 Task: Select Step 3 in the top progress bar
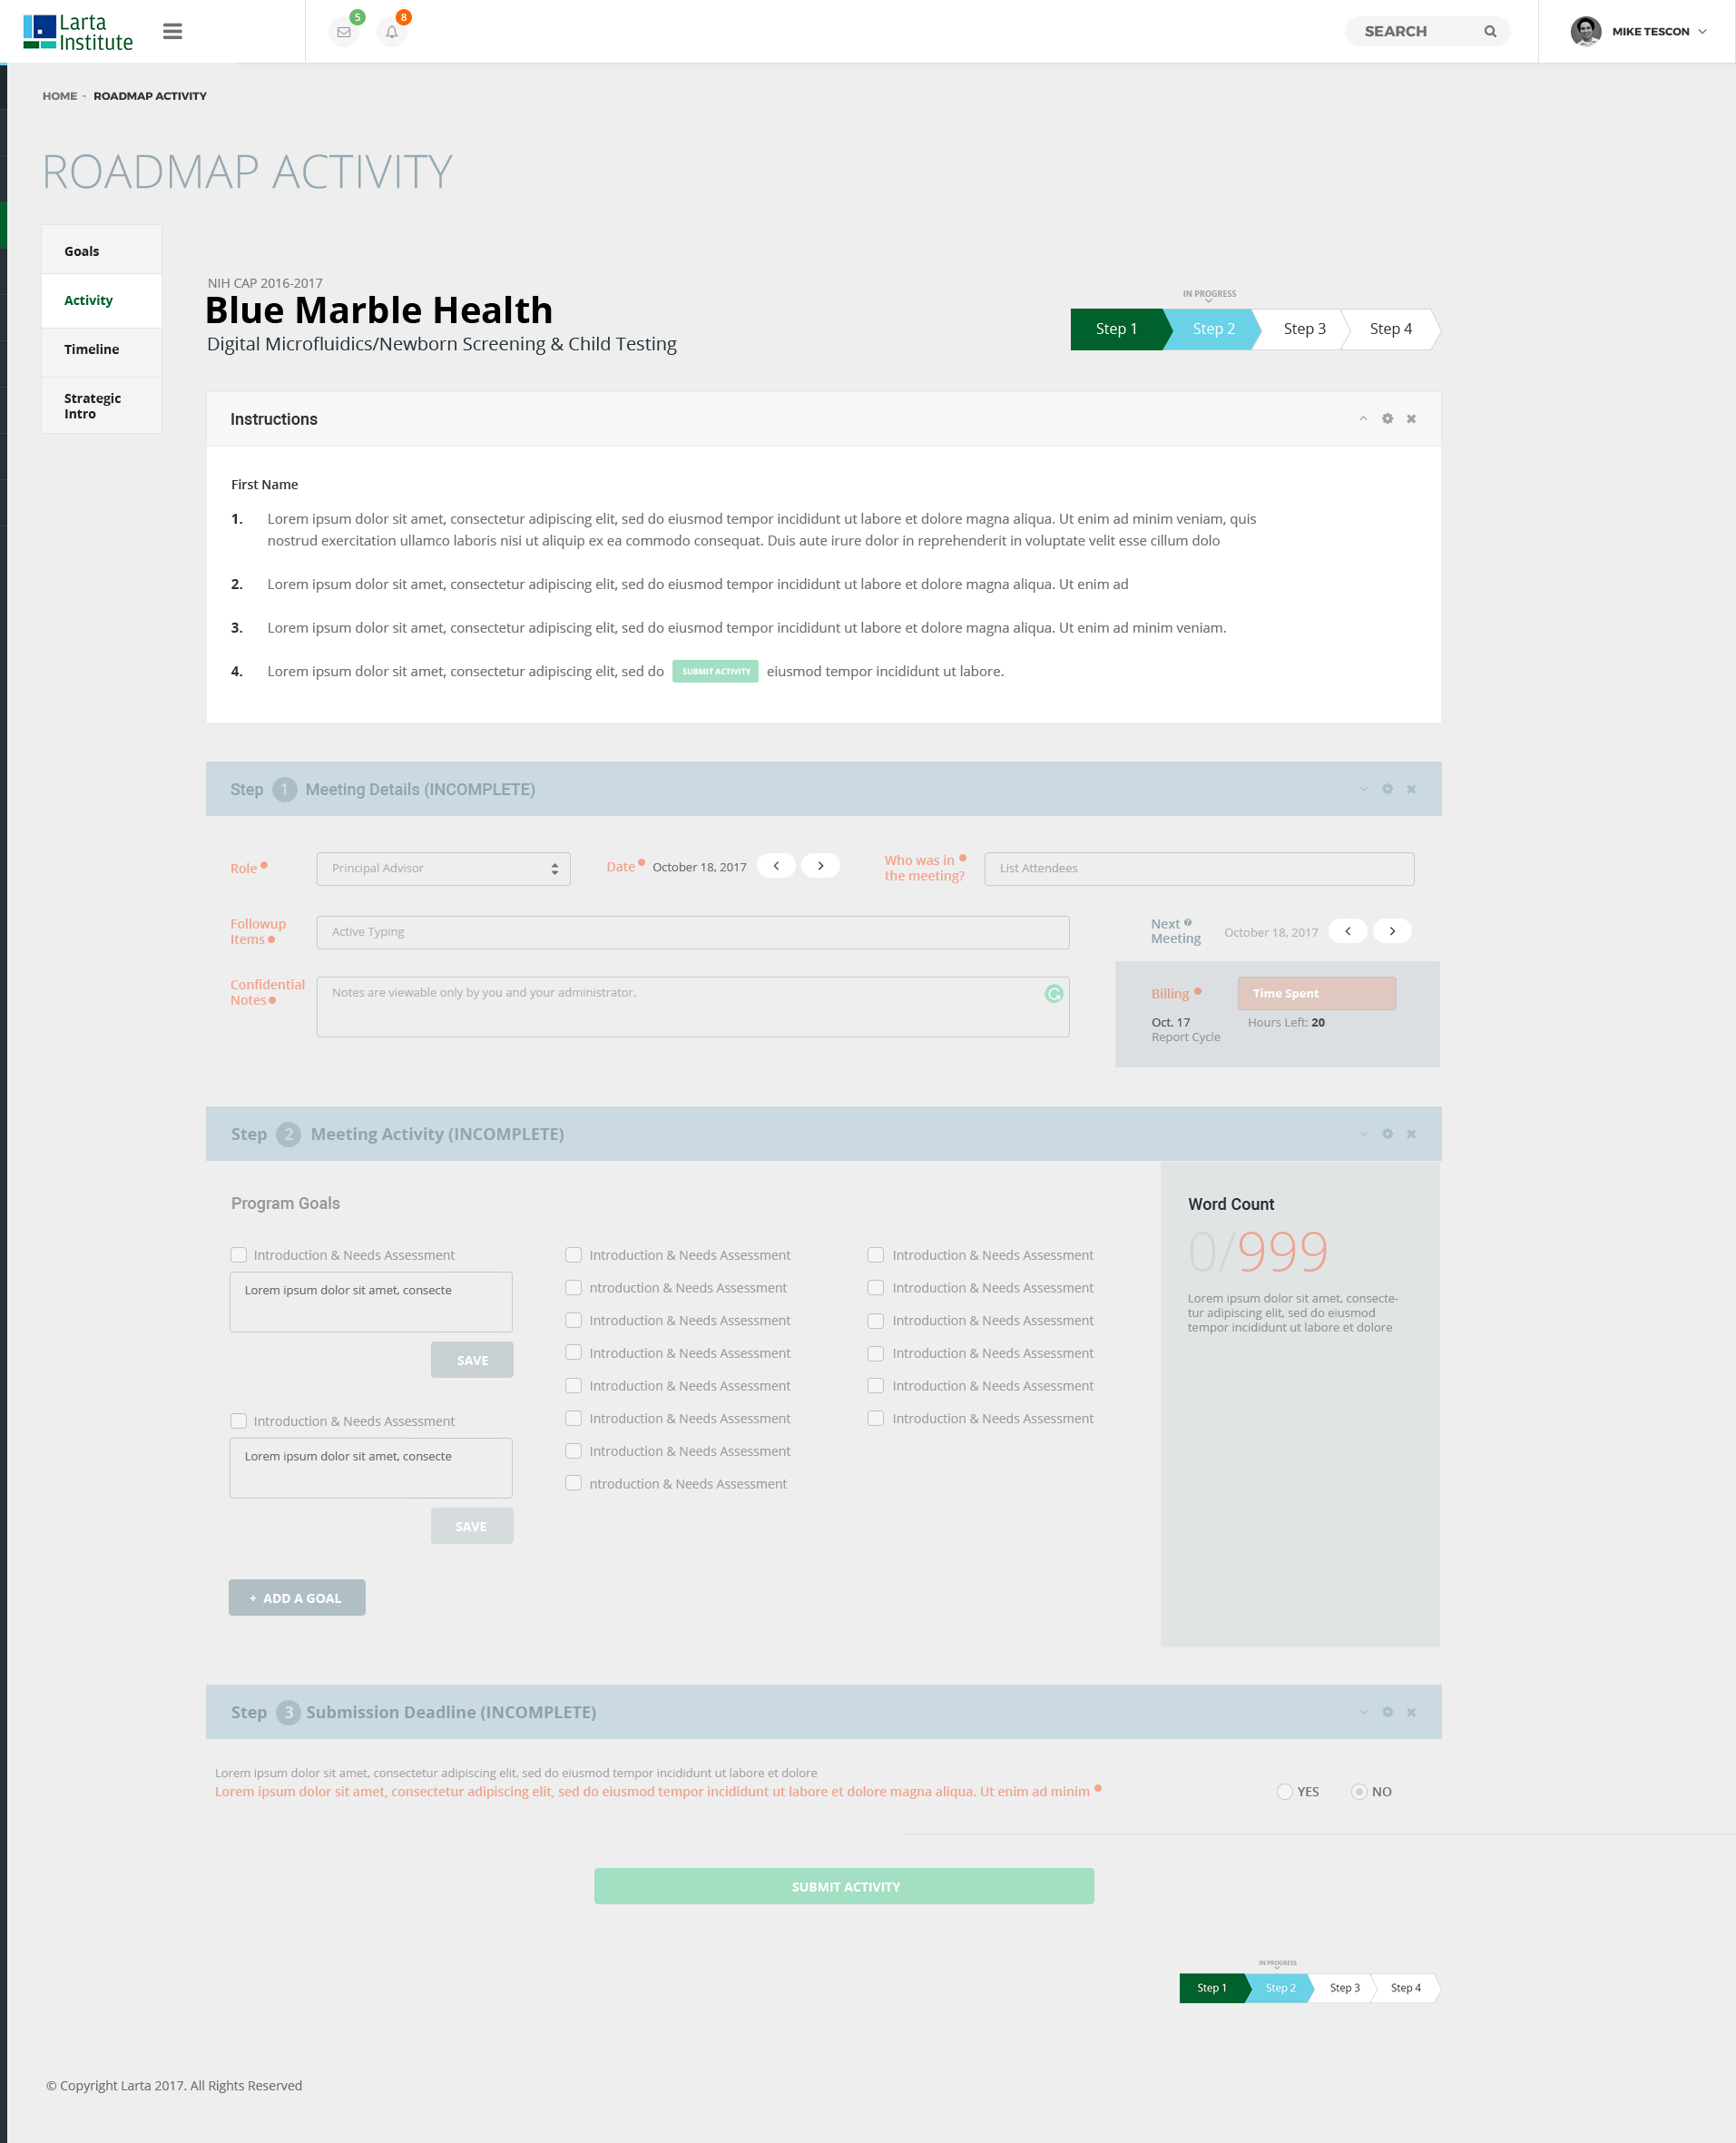point(1304,329)
